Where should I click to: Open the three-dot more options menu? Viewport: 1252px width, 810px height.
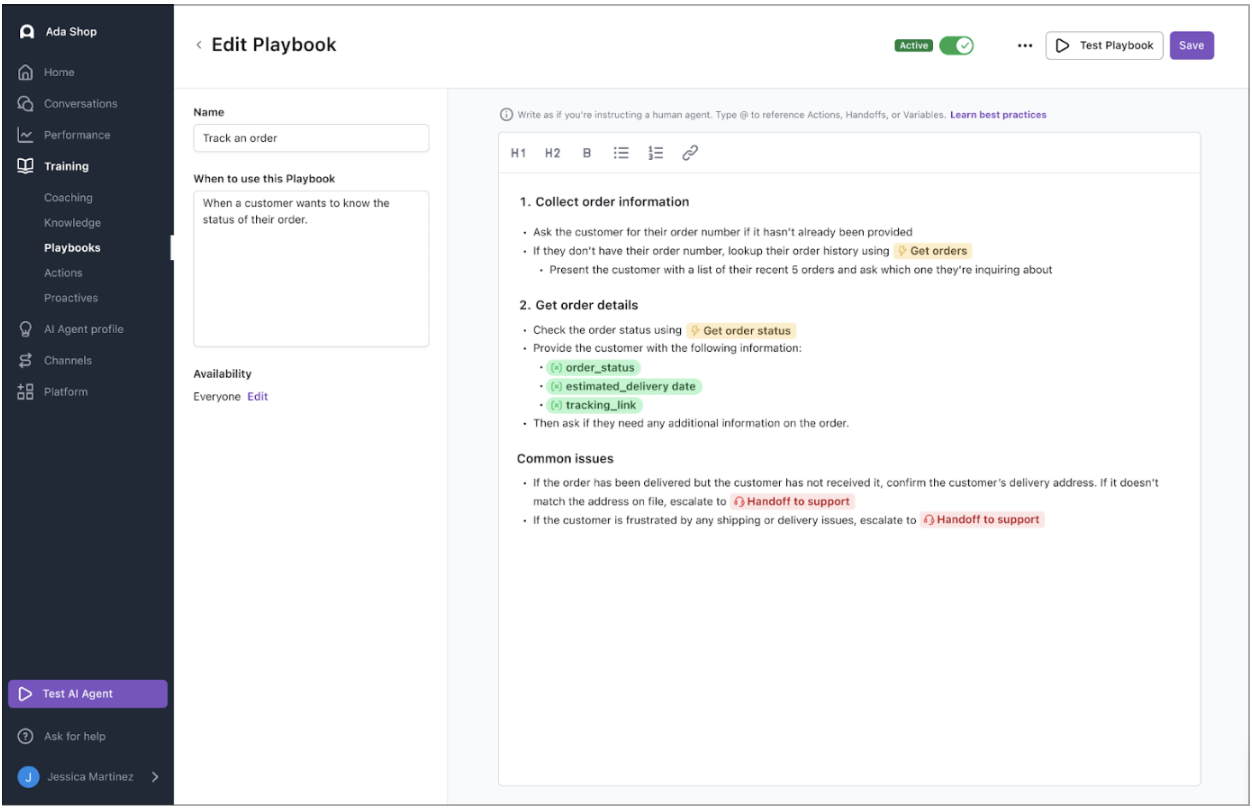click(x=1024, y=46)
